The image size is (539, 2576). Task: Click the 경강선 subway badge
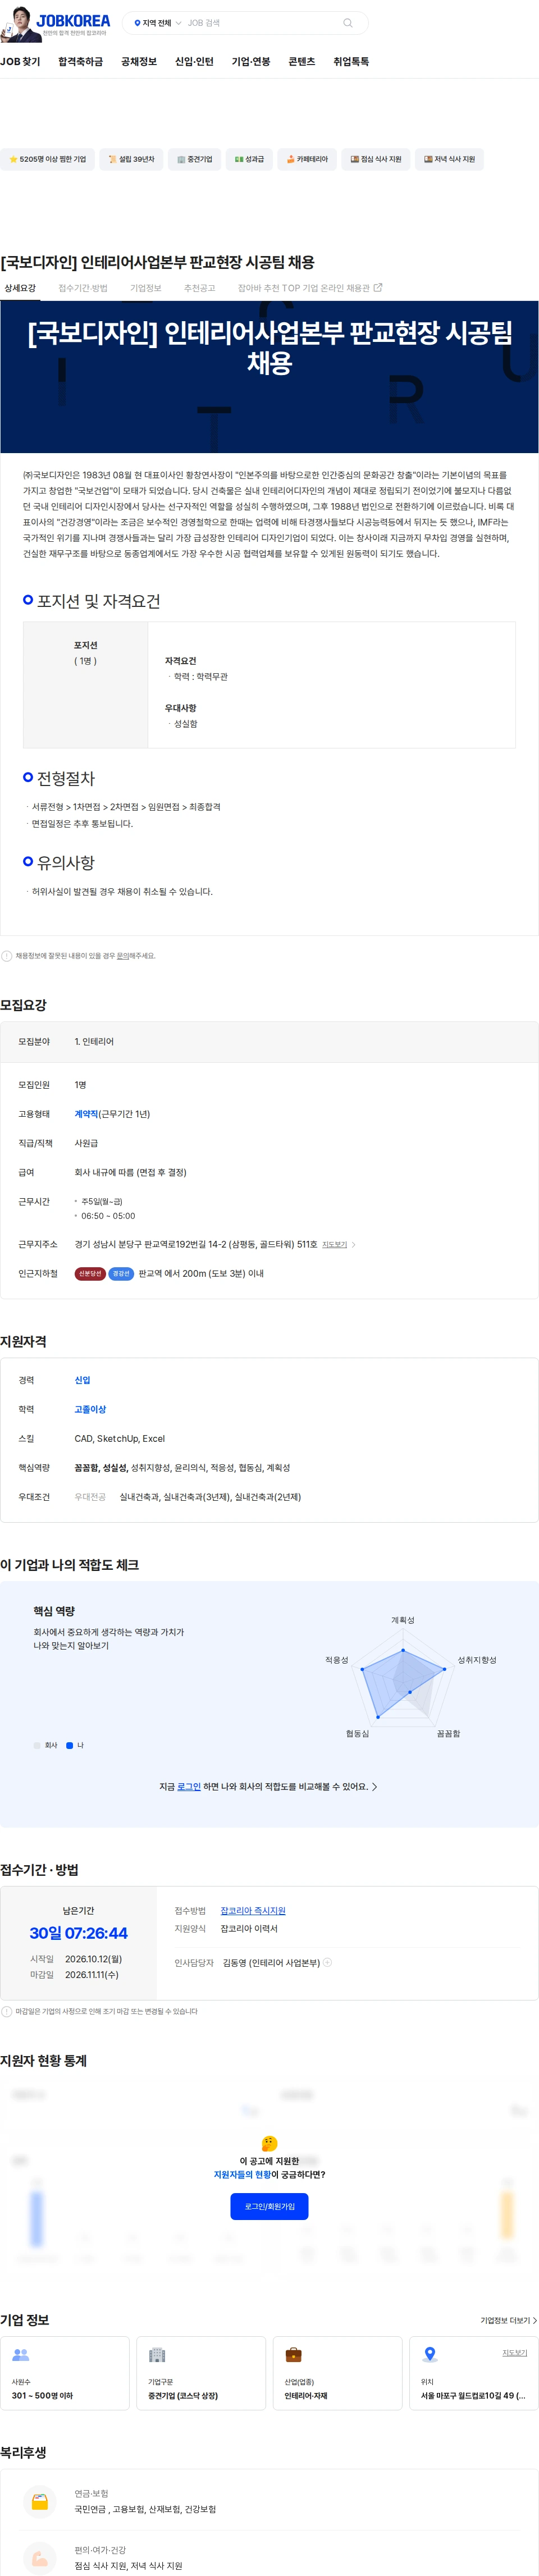coord(121,1274)
